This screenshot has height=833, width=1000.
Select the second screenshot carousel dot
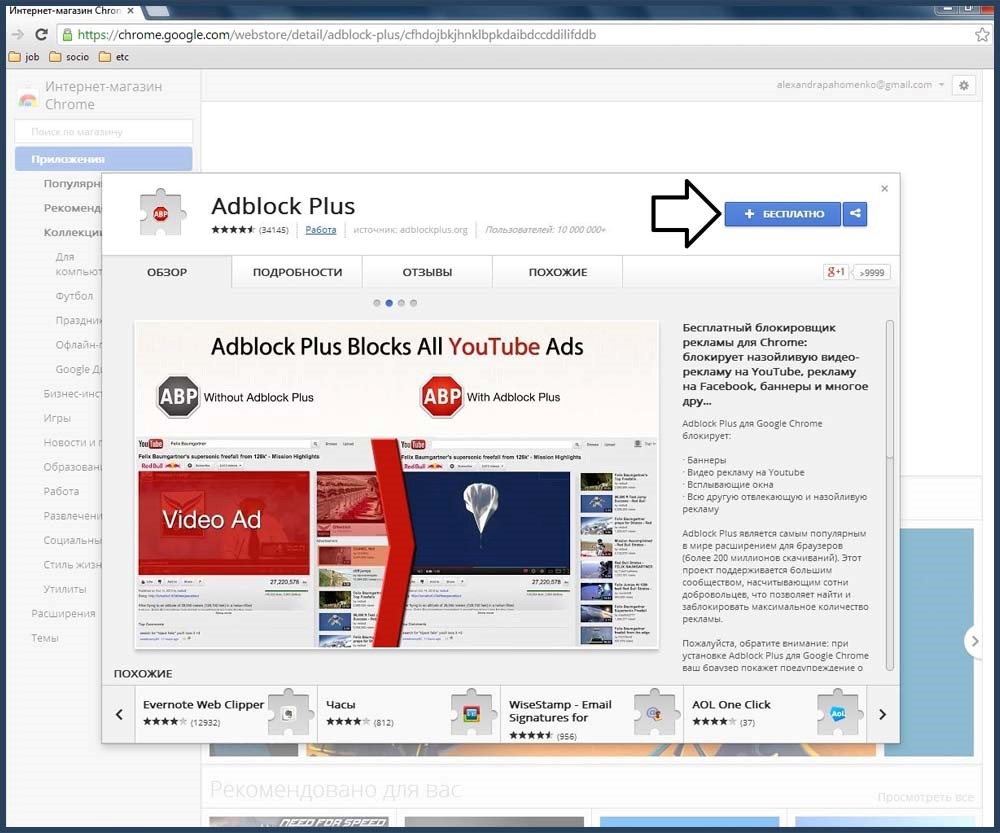pos(389,303)
